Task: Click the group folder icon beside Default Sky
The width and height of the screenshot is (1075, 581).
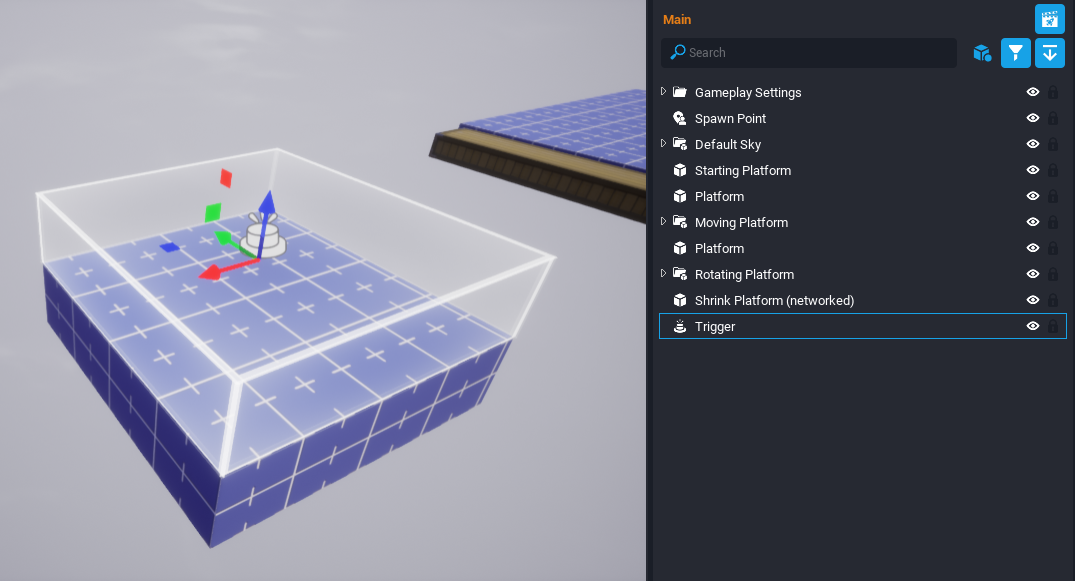Action: pyautogui.click(x=679, y=144)
